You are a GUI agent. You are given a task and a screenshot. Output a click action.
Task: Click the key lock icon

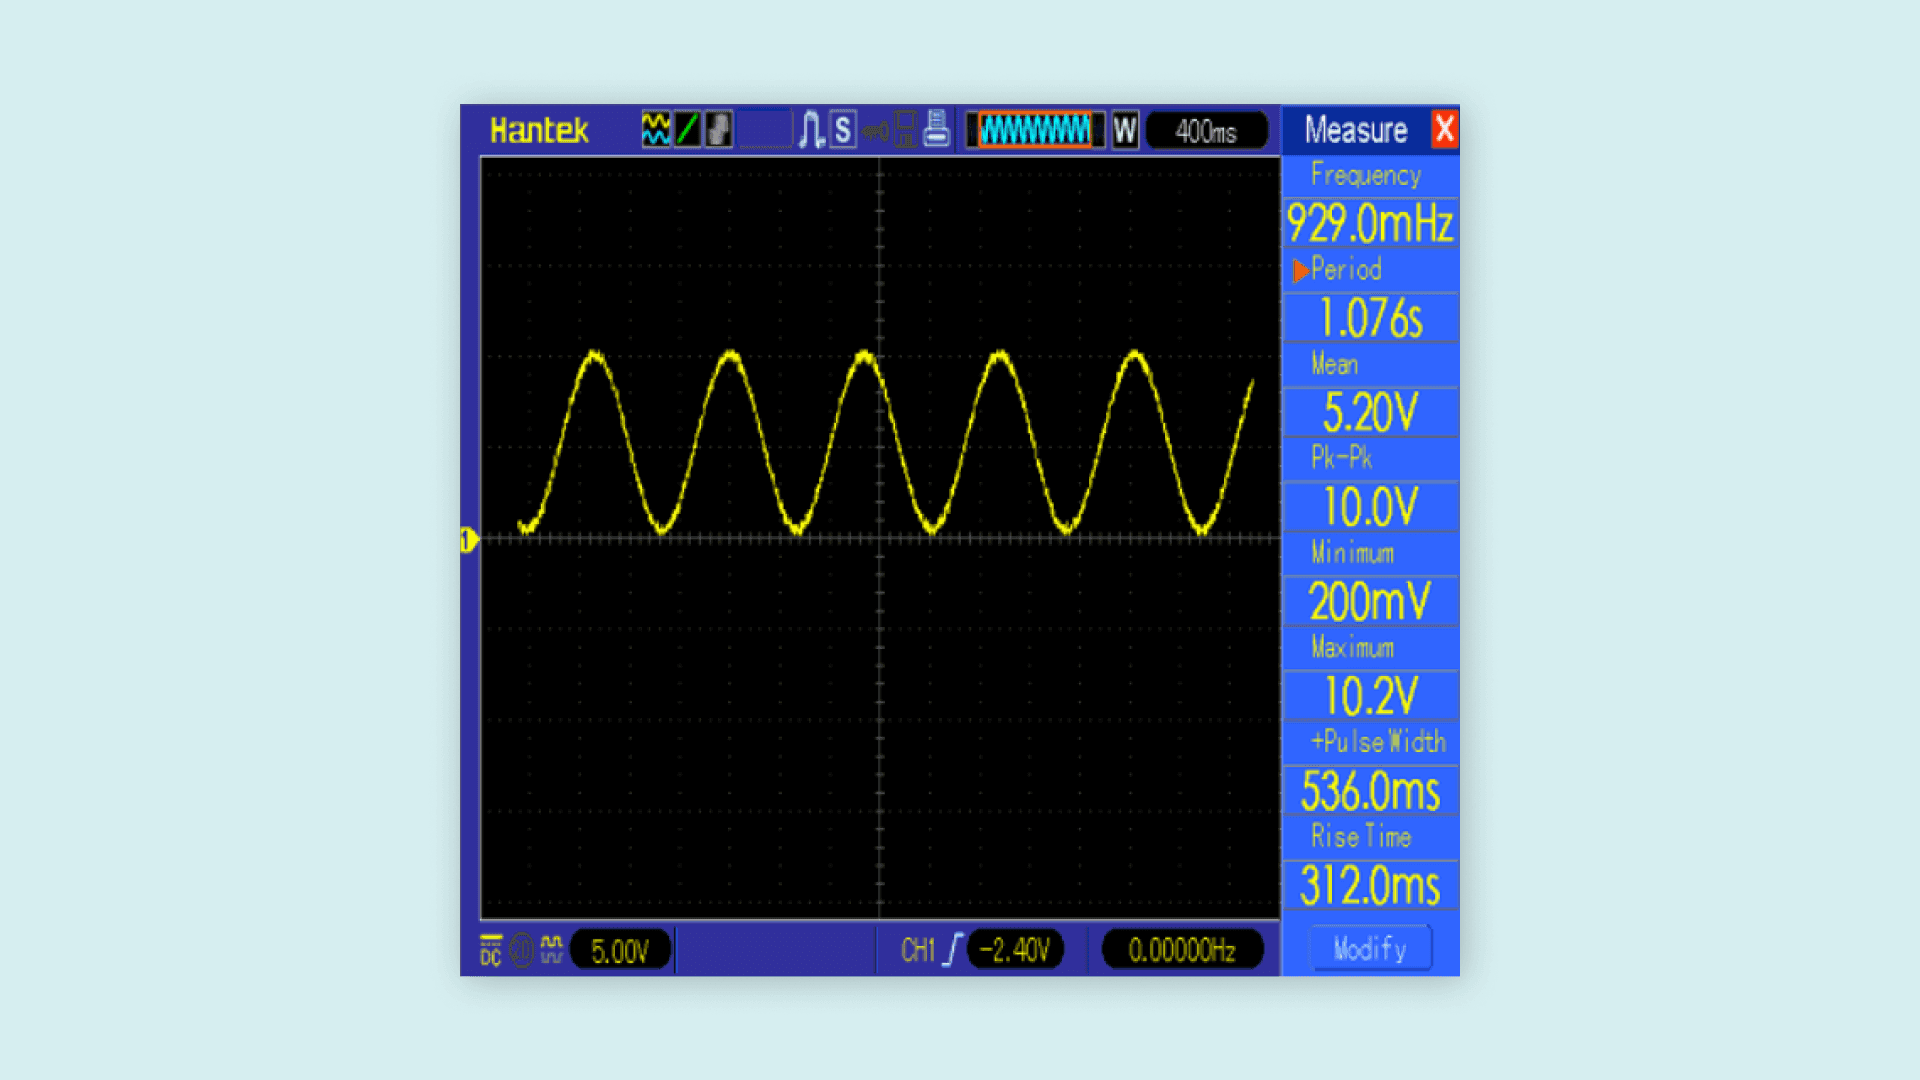(x=876, y=131)
